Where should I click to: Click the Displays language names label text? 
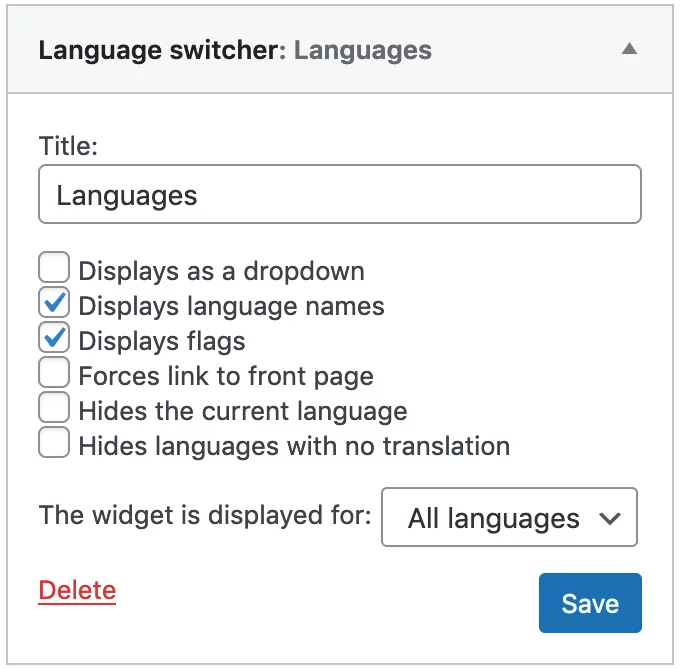232,307
